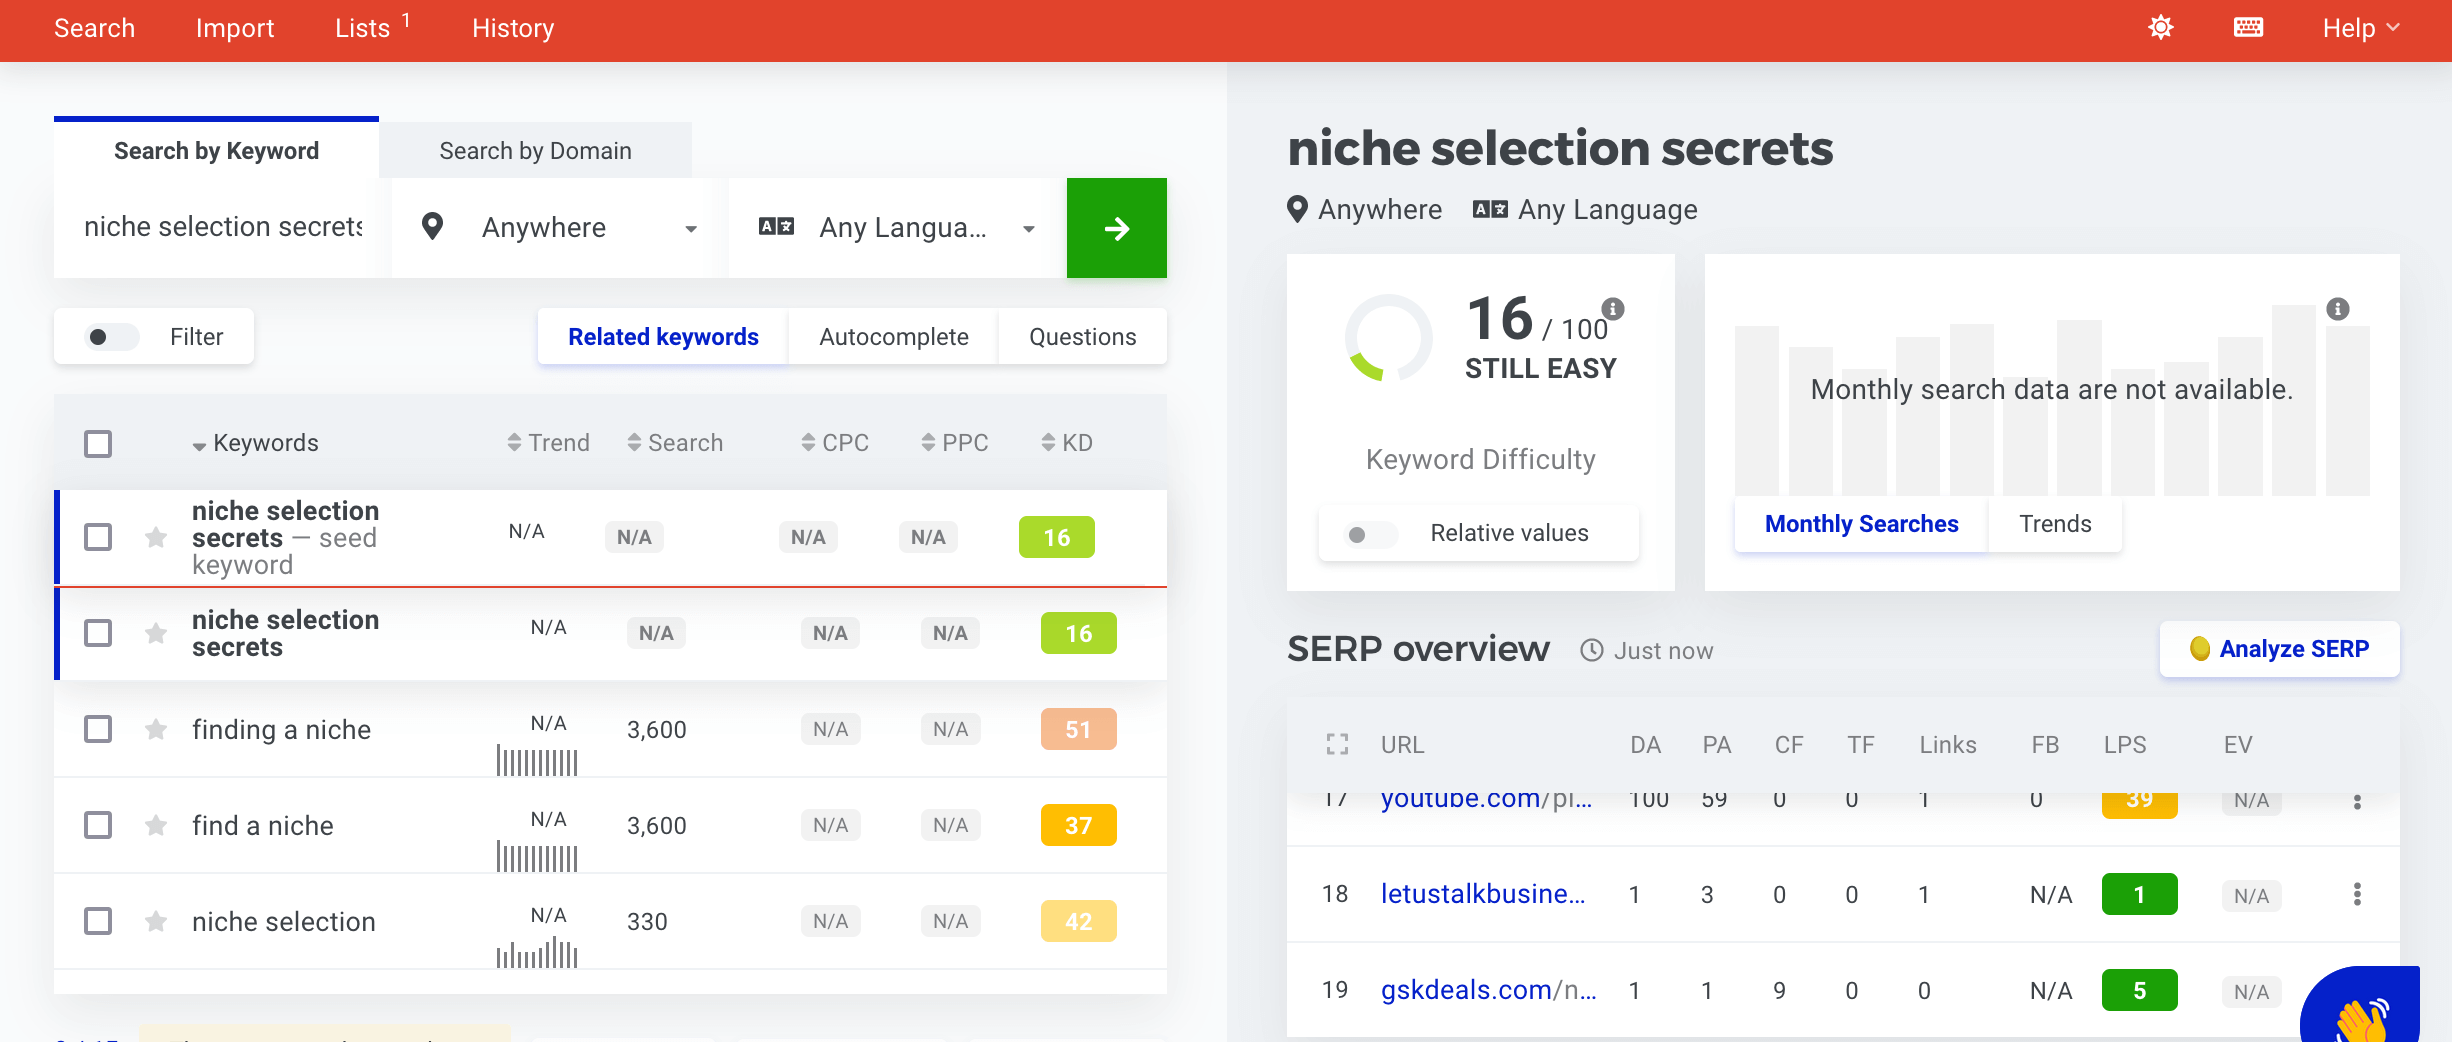Click the keyword search input field

(x=222, y=228)
